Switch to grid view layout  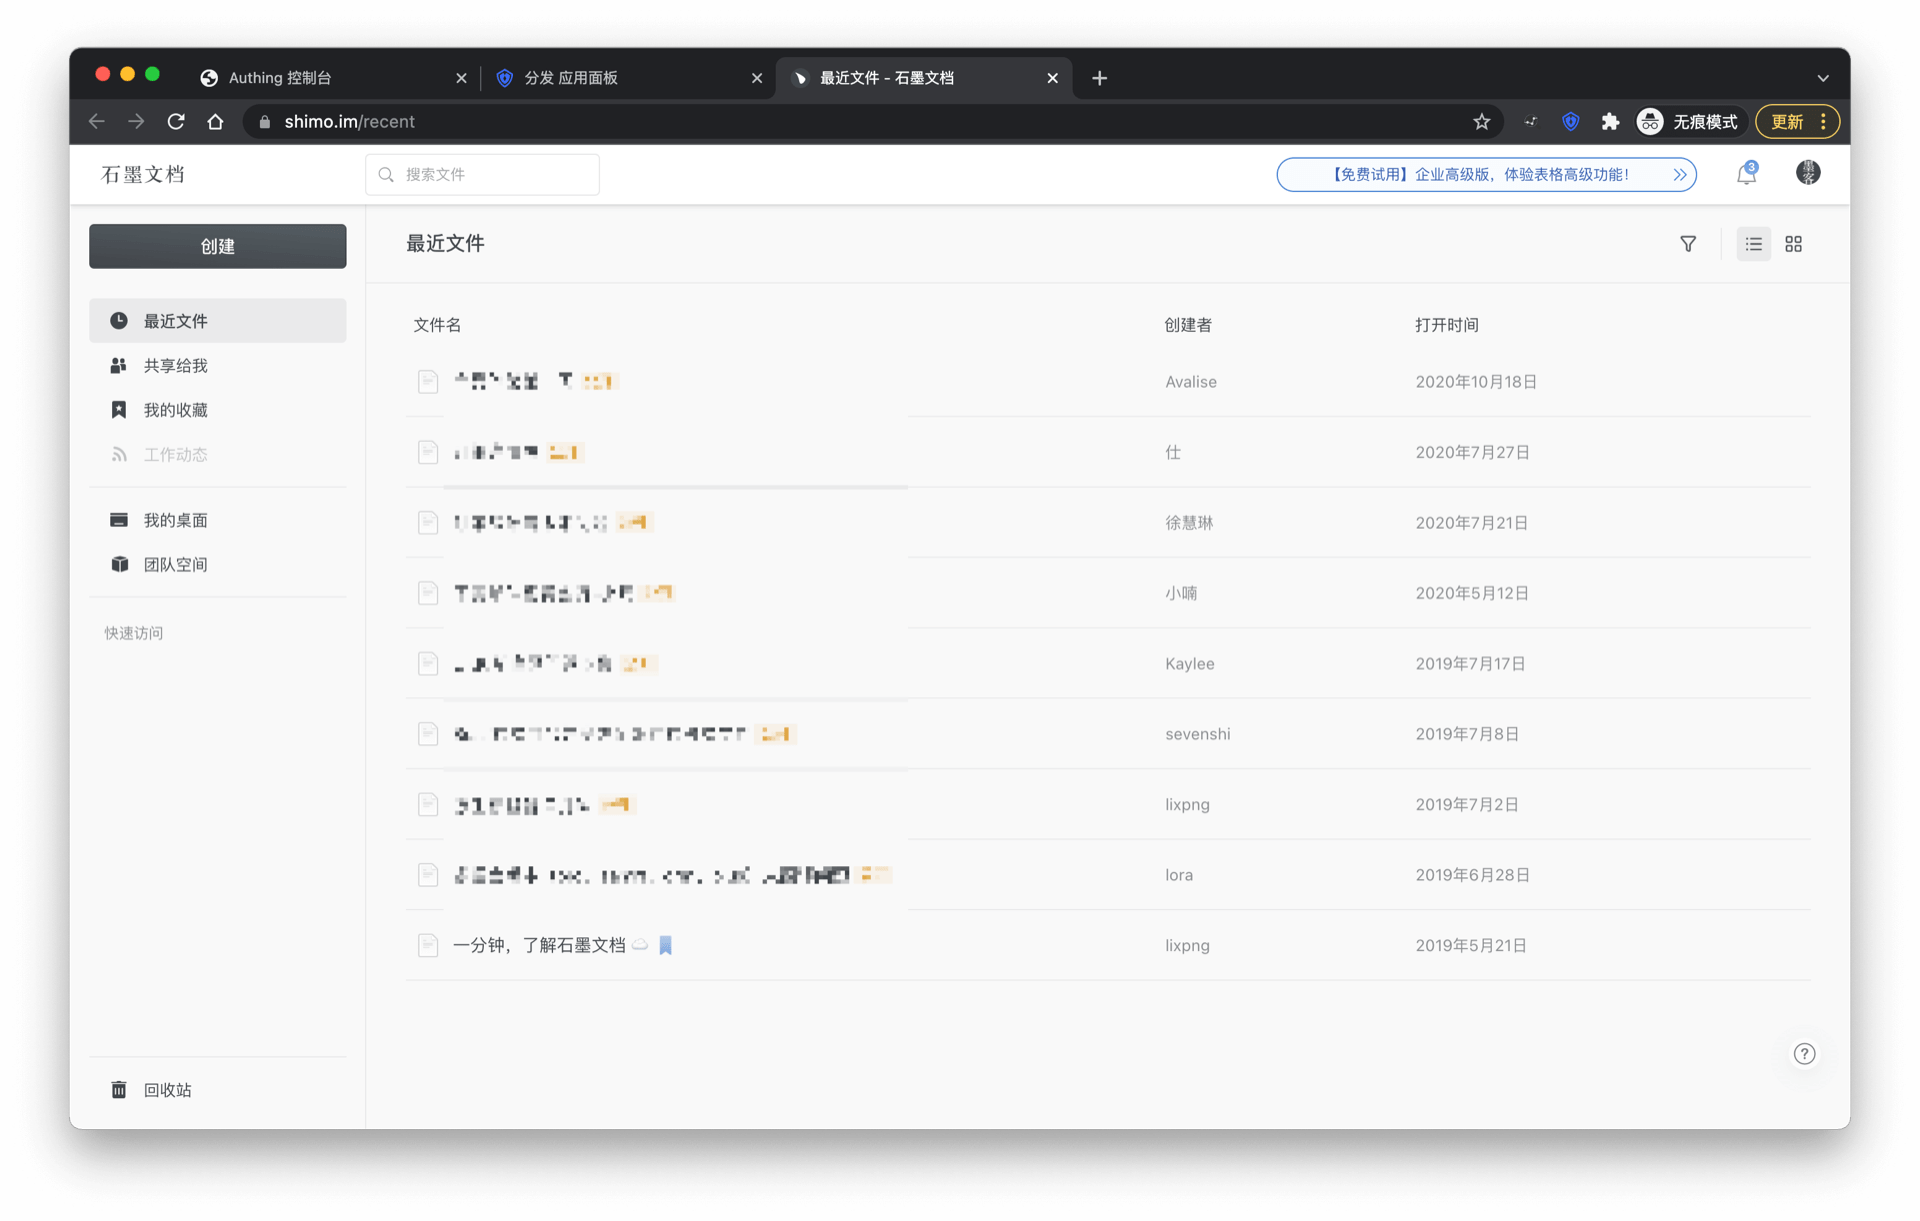[1793, 244]
